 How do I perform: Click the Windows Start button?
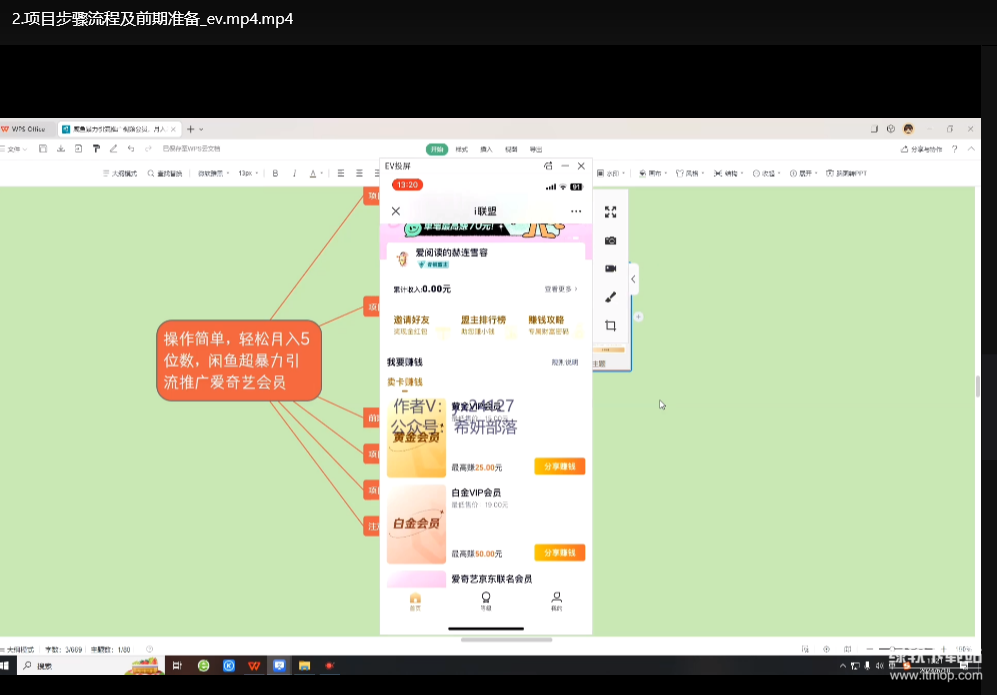tap(5, 666)
